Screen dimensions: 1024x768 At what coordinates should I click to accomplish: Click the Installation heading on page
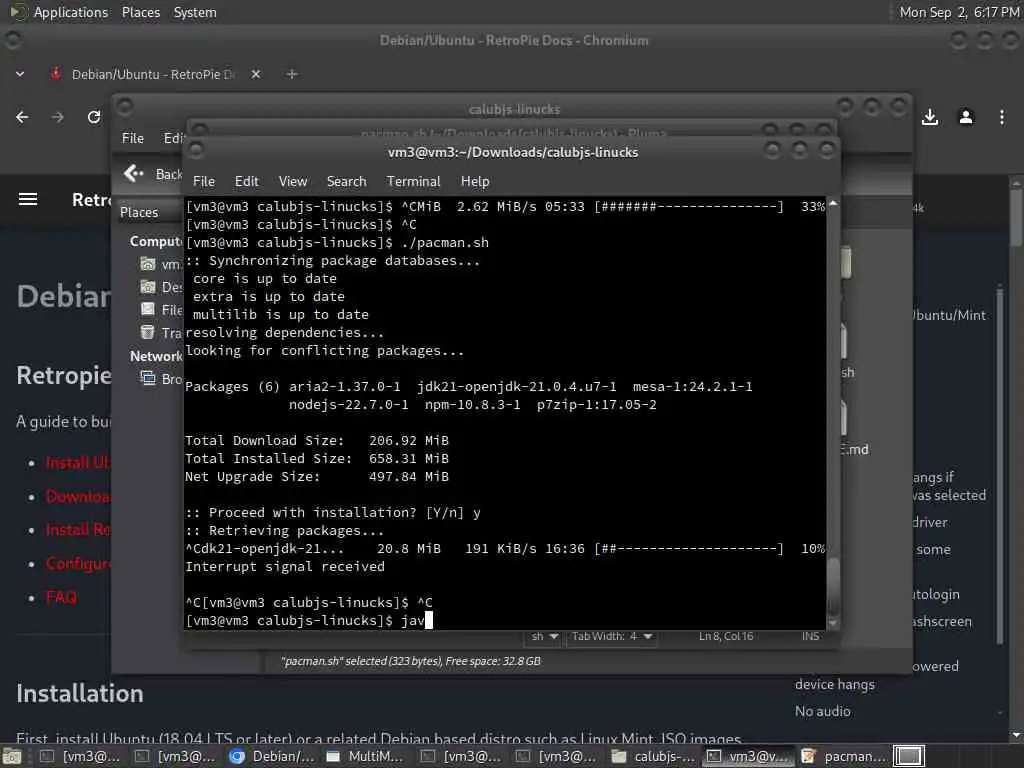pyautogui.click(x=80, y=694)
